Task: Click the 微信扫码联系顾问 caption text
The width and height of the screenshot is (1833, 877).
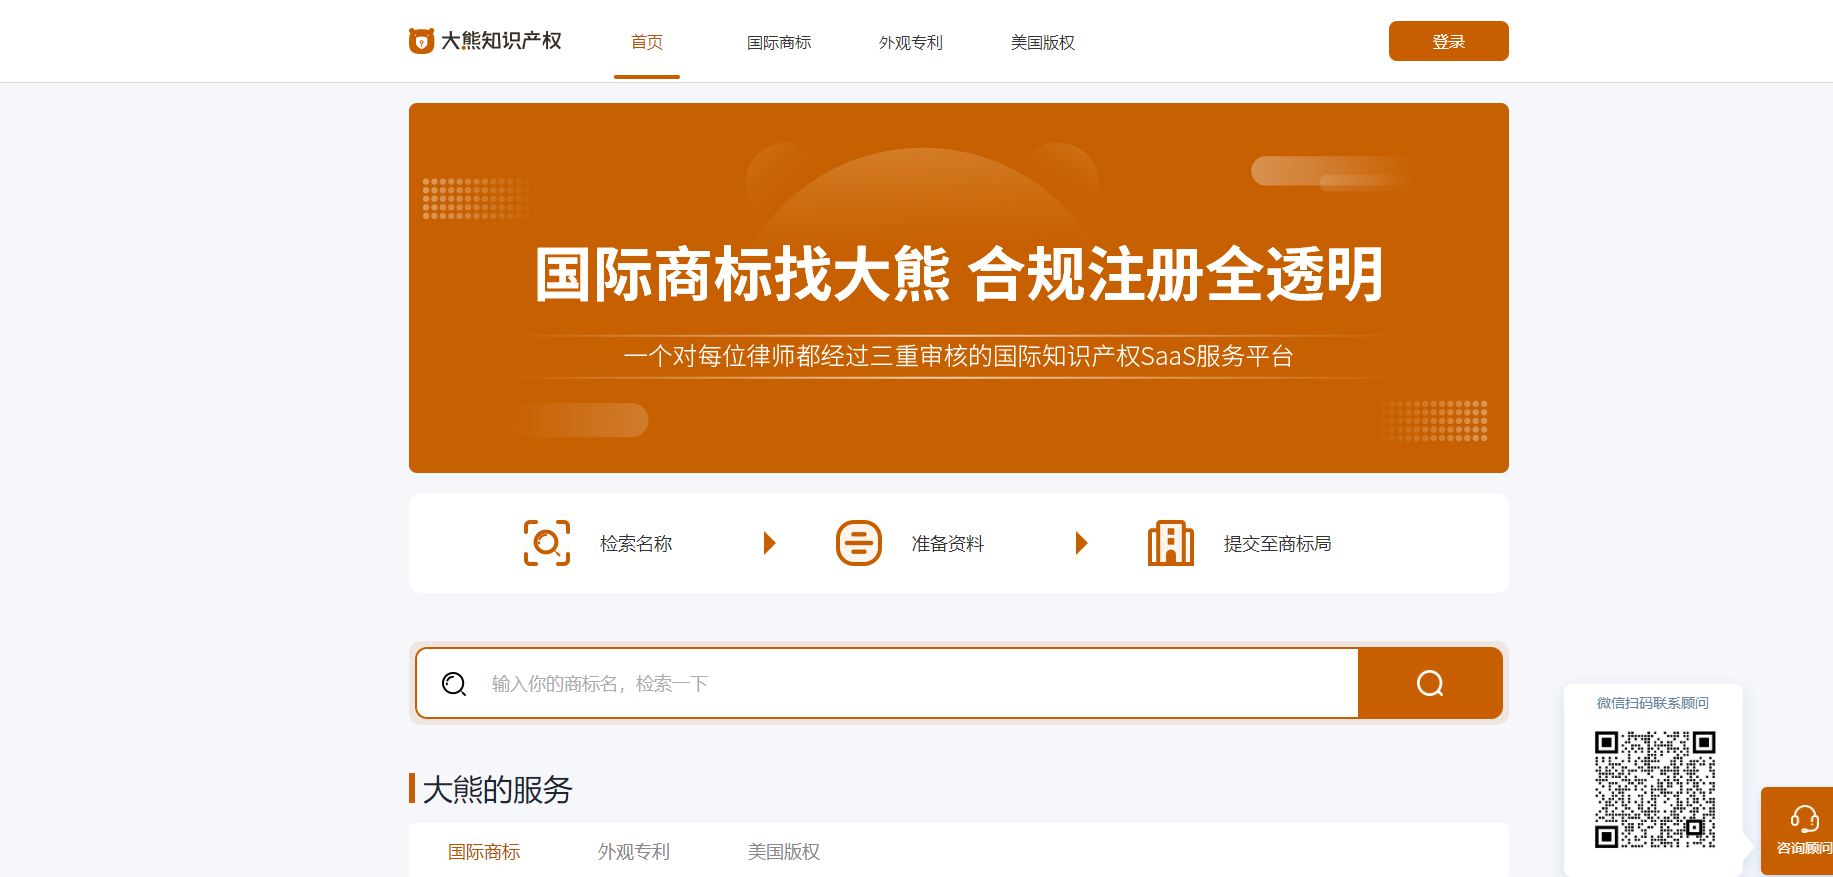Action: point(1653,703)
